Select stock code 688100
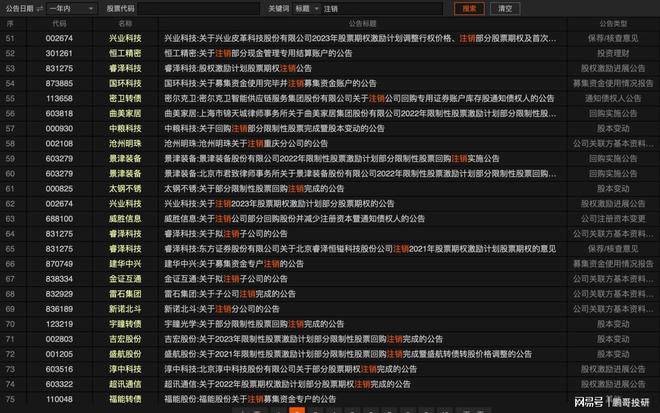Screen dimensions: 660x413 click(x=59, y=219)
